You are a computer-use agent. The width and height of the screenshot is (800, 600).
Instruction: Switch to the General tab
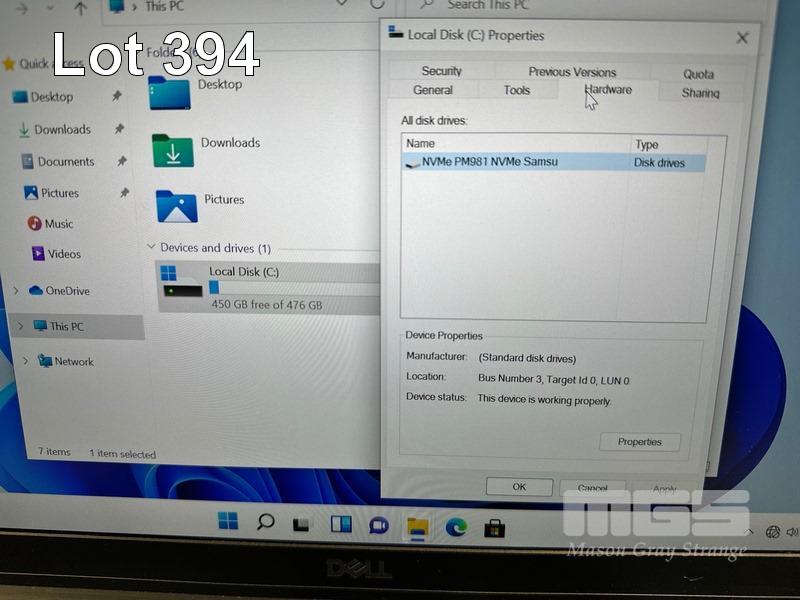433,90
